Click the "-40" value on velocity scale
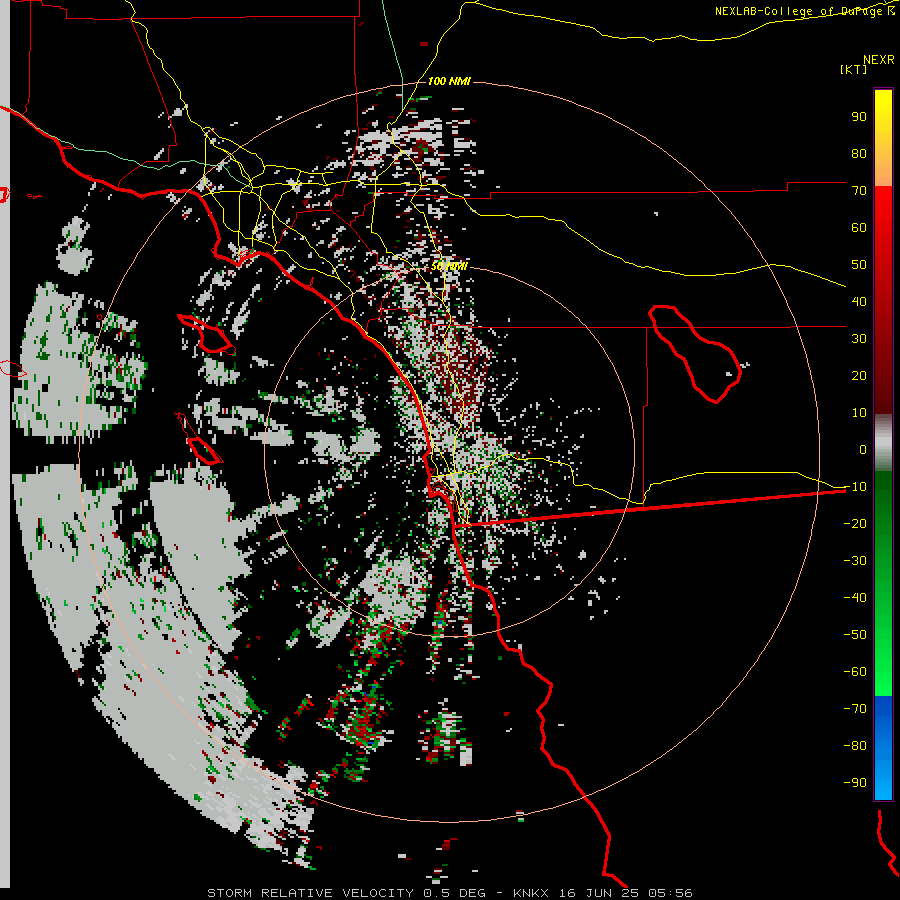900x900 pixels. pos(855,598)
